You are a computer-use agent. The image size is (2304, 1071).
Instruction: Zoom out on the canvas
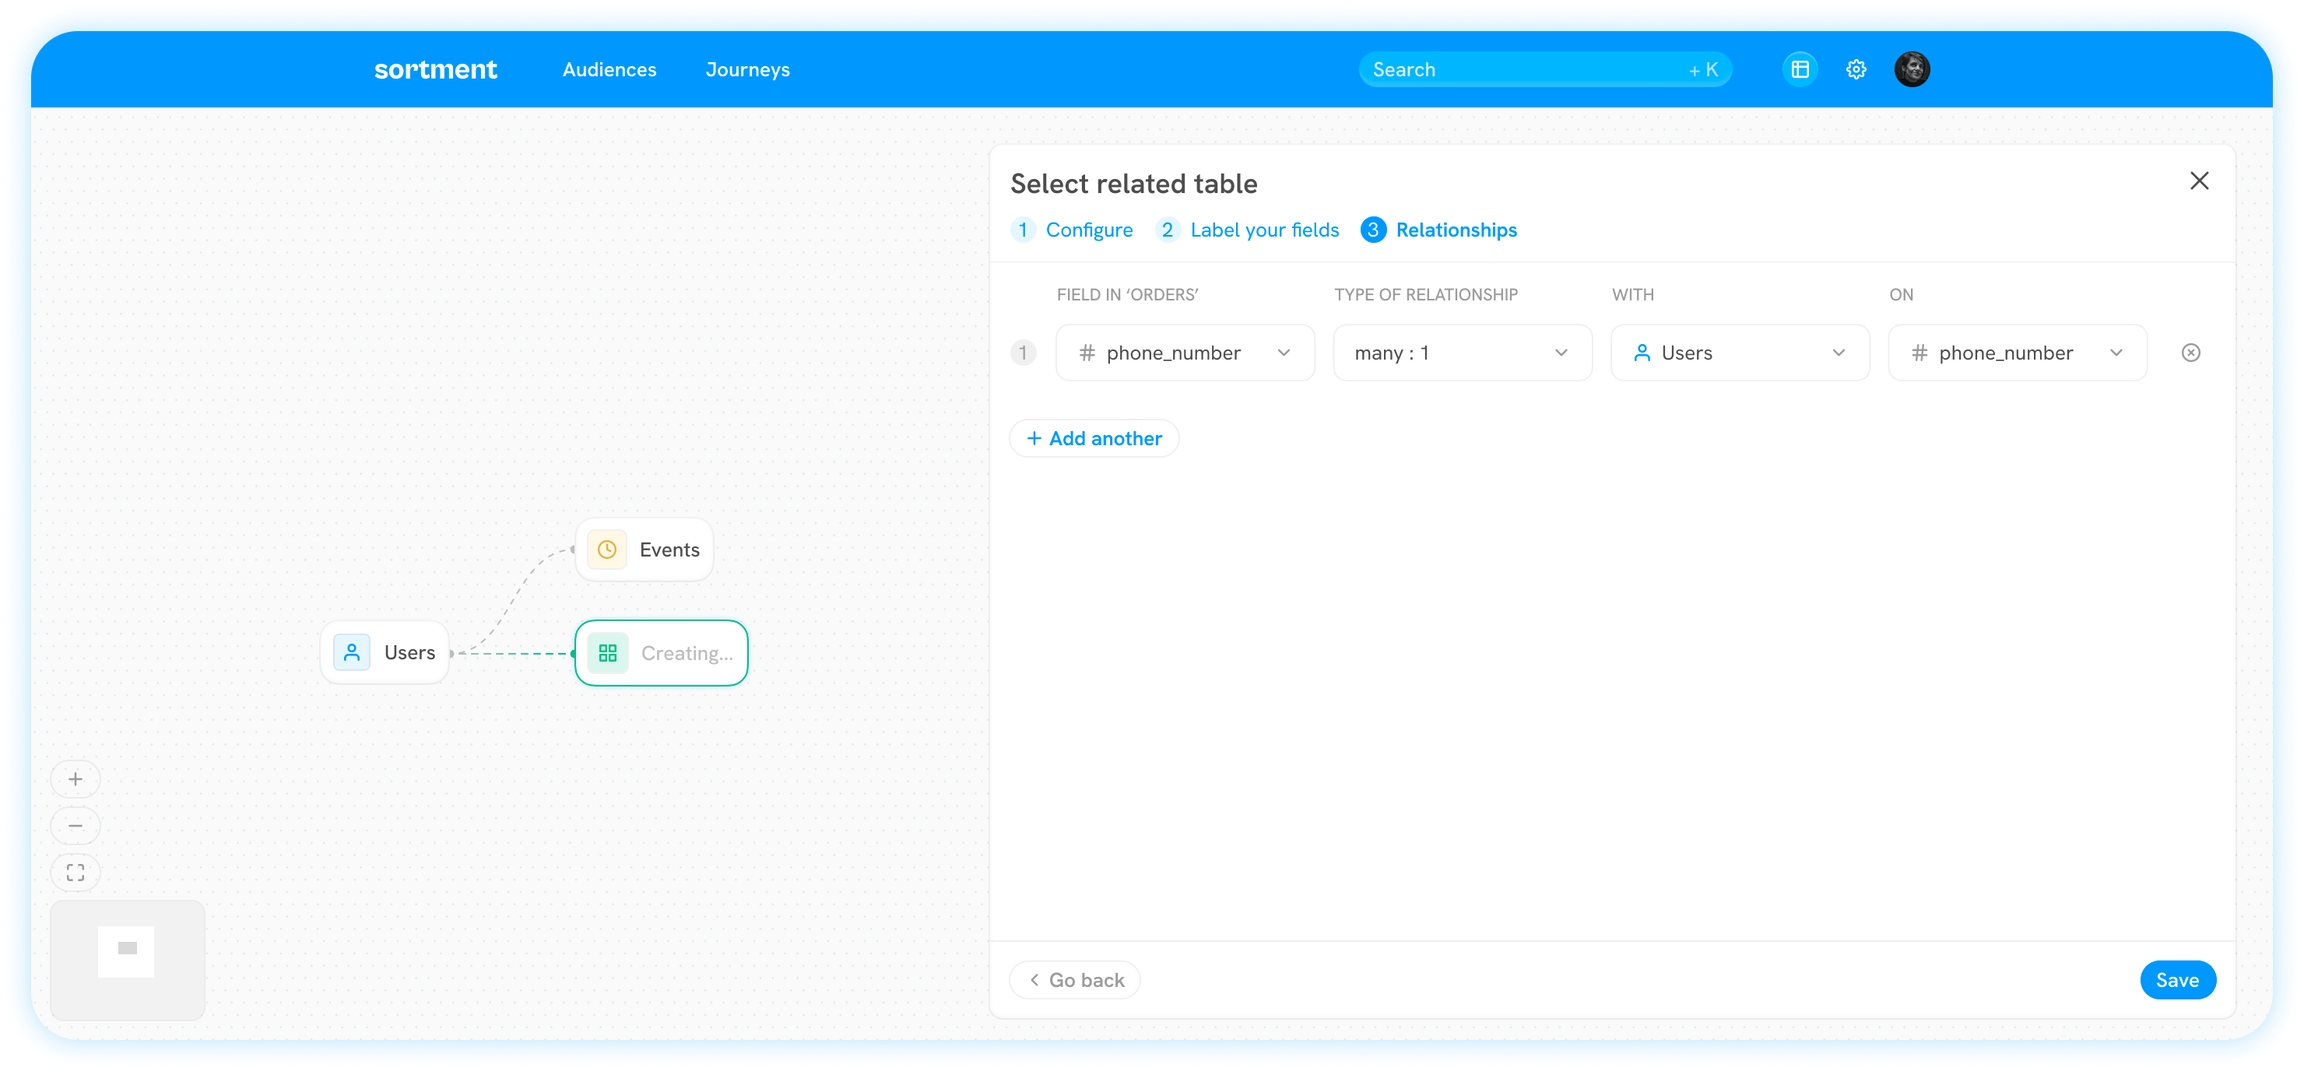point(75,826)
